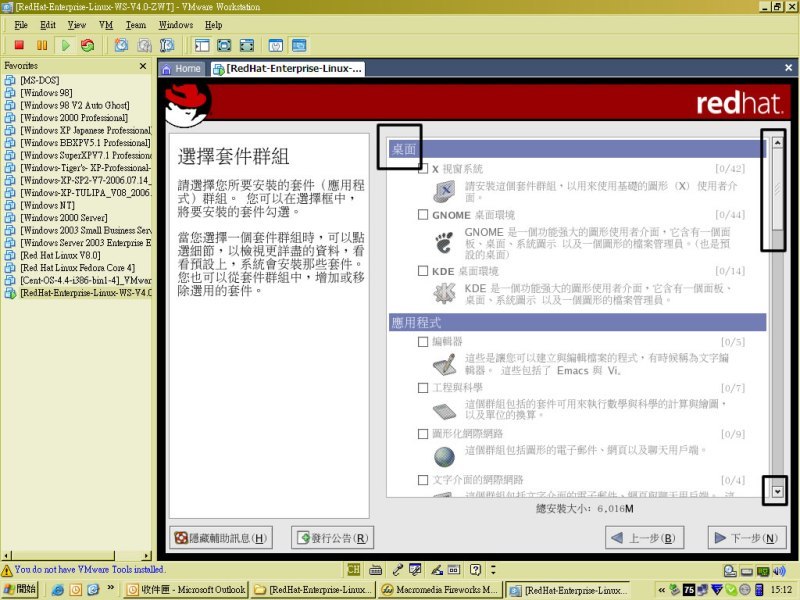
Task: Select [Windows NT] in Favorites
Action: [x=47, y=205]
